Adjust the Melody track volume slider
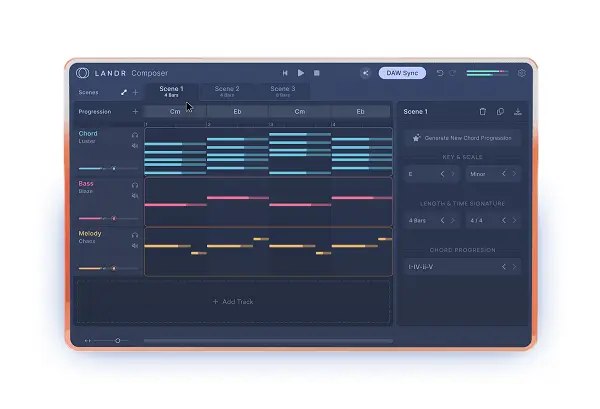This screenshot has height=409, width=600. point(108,268)
